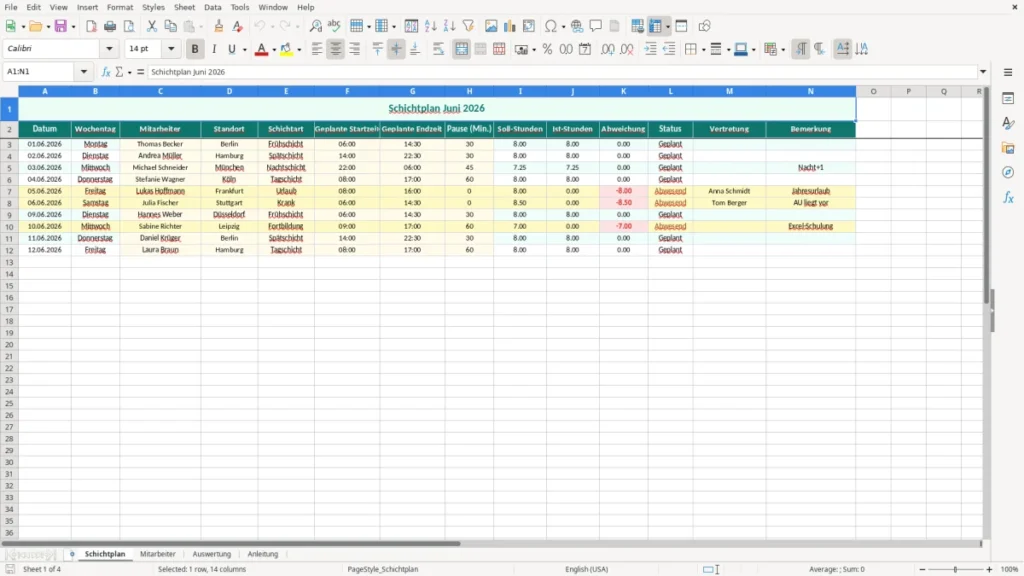Click the zoom in plus button

pyautogui.click(x=989, y=569)
